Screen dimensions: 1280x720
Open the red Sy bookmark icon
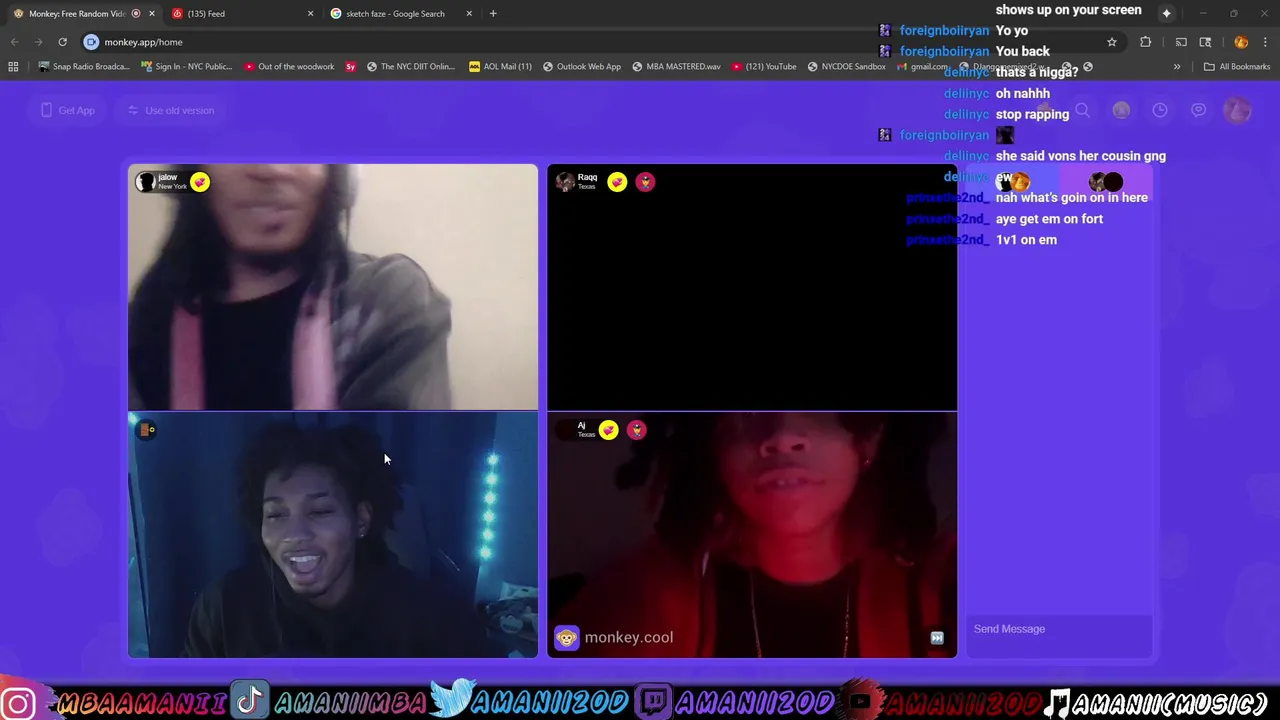(x=351, y=67)
